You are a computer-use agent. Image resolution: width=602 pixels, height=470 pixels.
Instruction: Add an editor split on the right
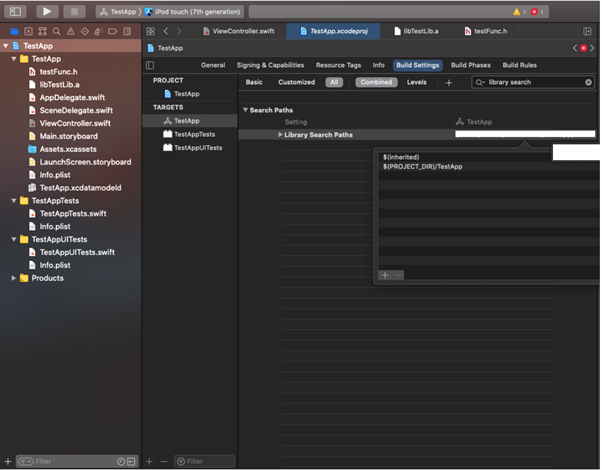click(587, 31)
